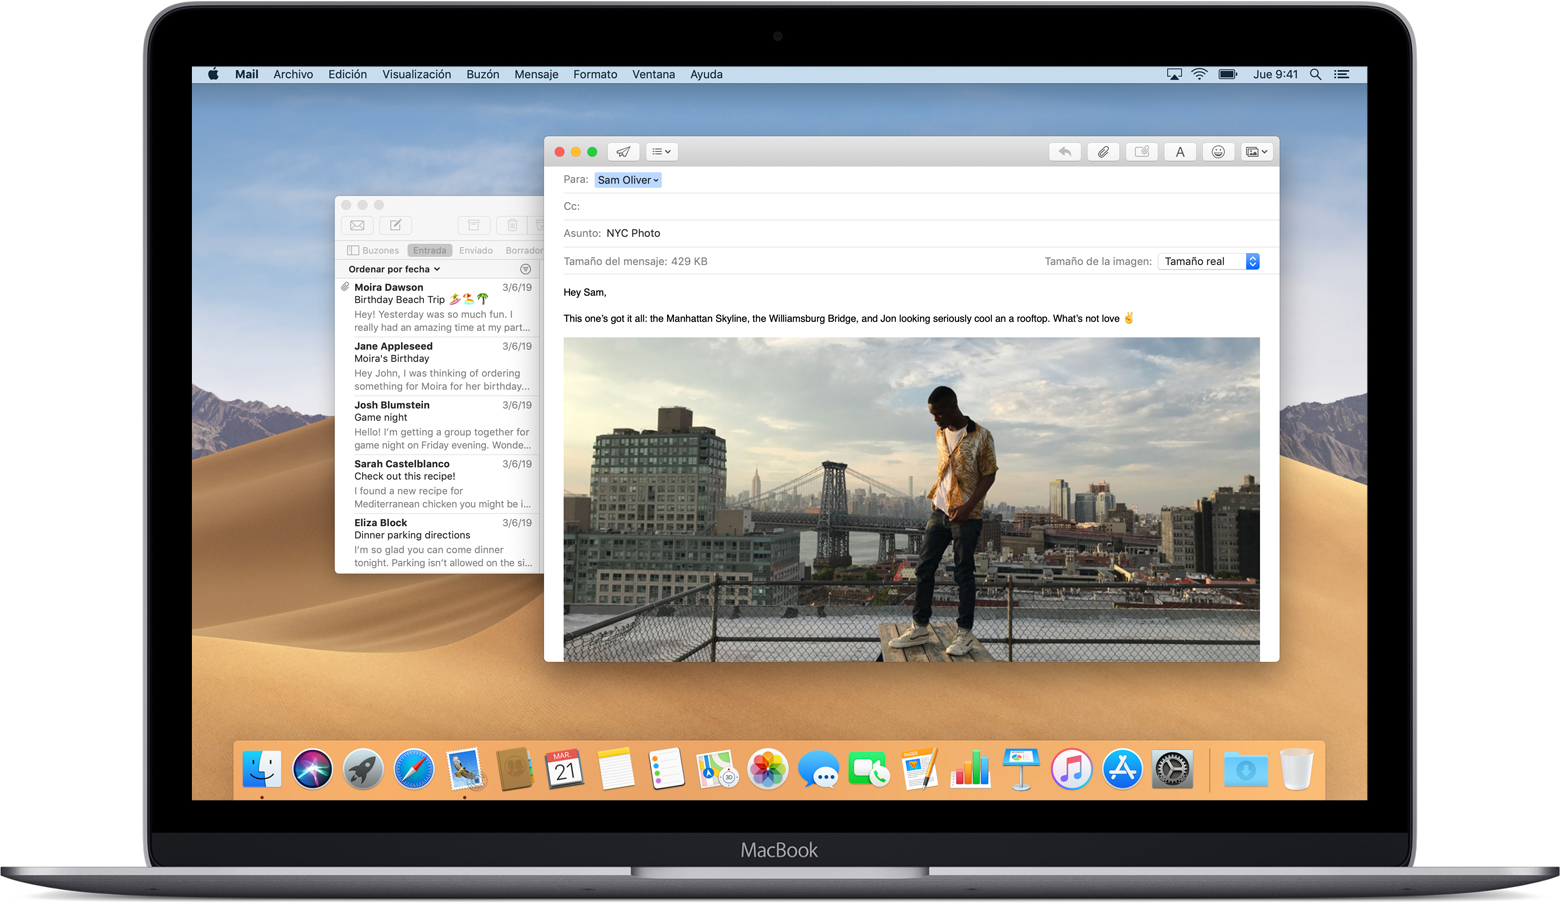Click the reply arrow icon in compose toolbar
The width and height of the screenshot is (1560, 904).
coord(1065,152)
